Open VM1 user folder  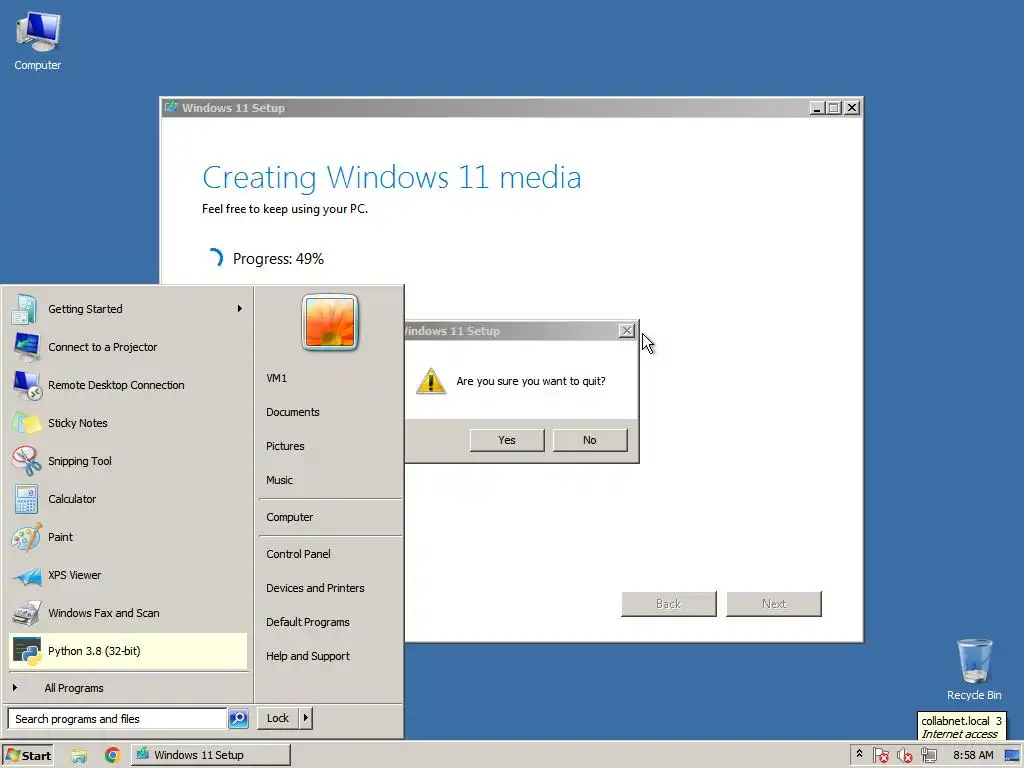coord(276,378)
